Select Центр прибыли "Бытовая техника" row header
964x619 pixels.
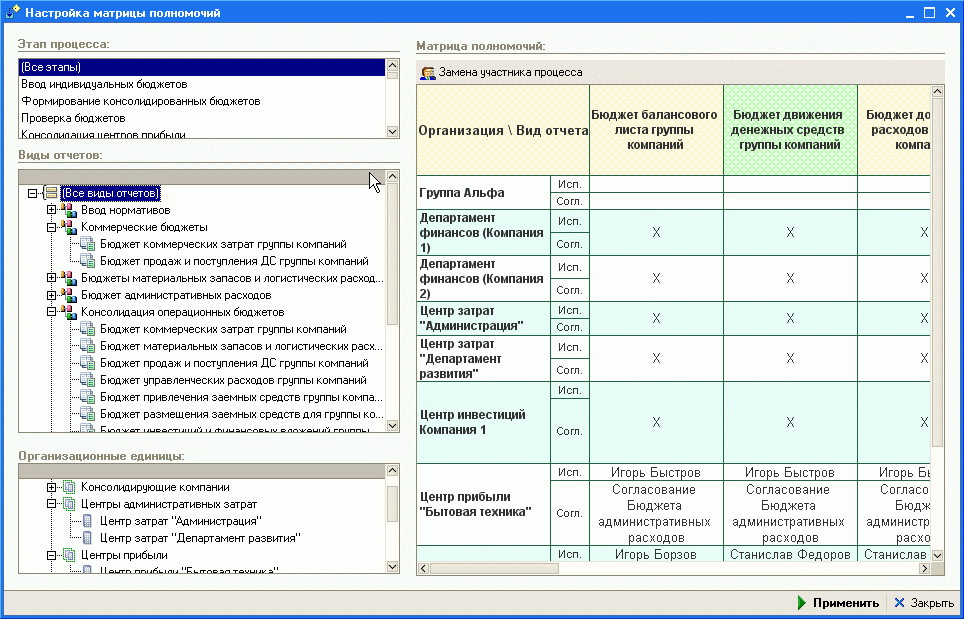coord(483,505)
